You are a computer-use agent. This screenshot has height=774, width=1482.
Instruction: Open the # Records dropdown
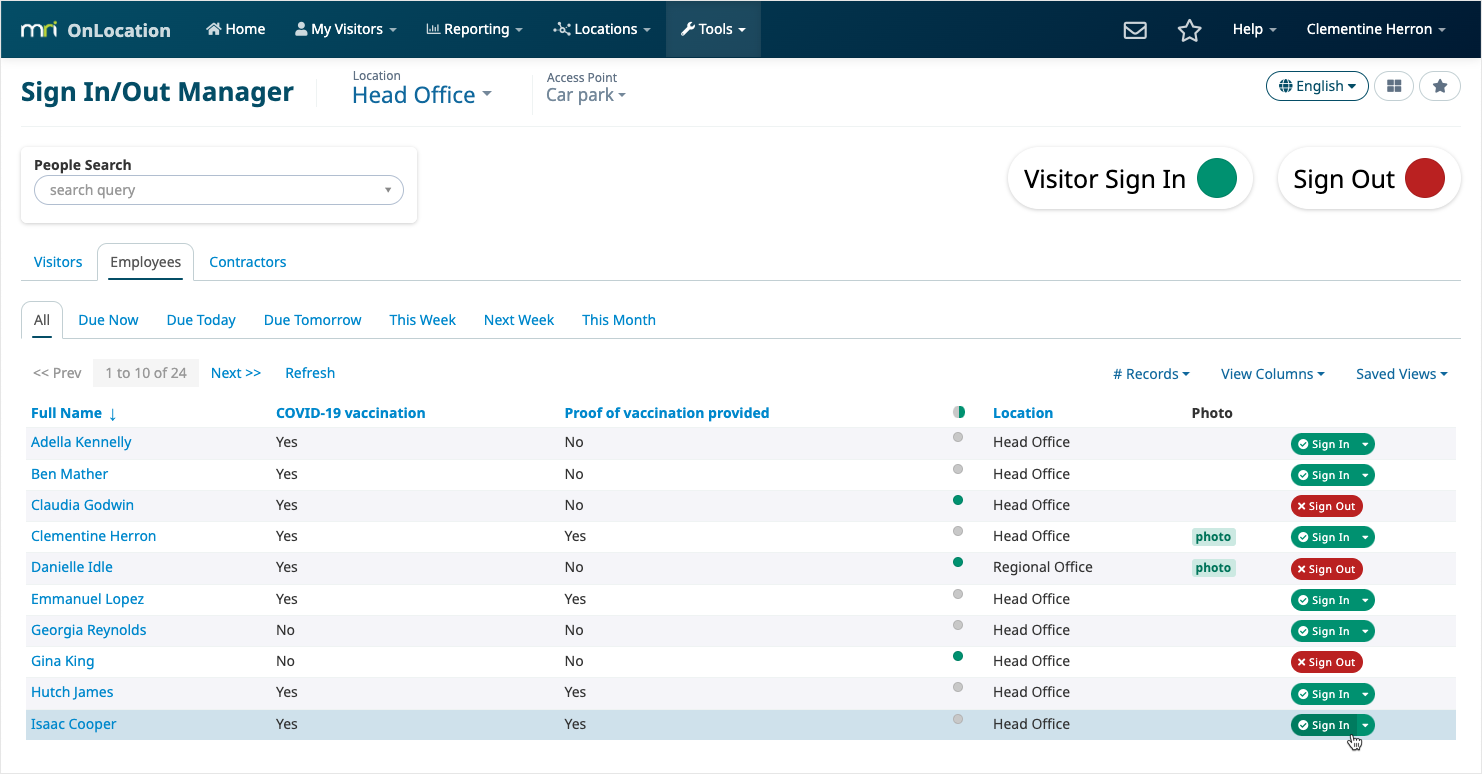click(1151, 374)
